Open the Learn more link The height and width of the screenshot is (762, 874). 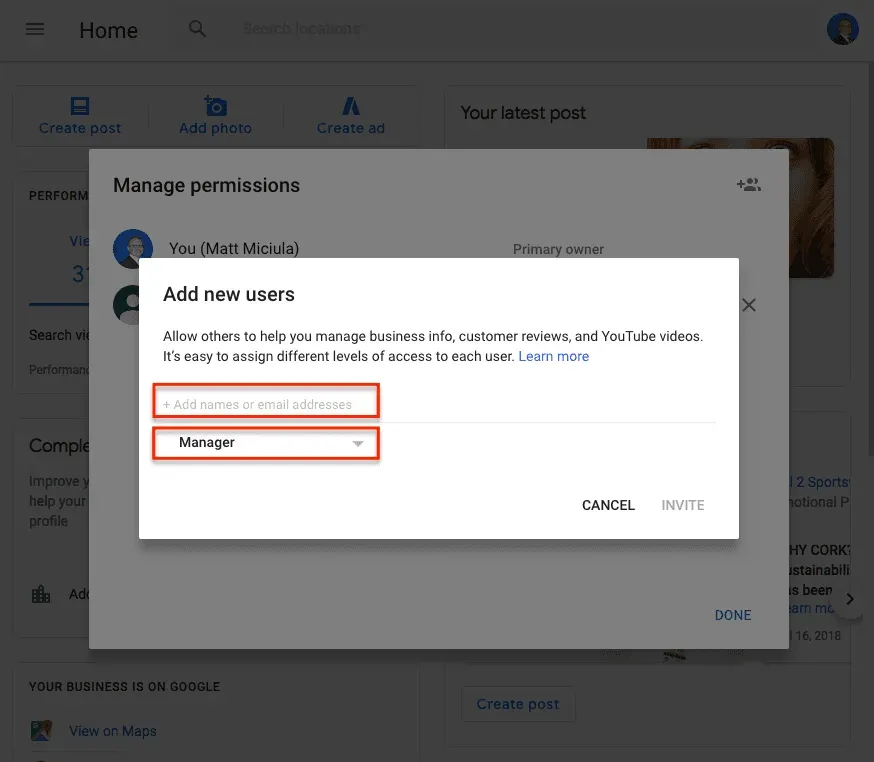554,356
